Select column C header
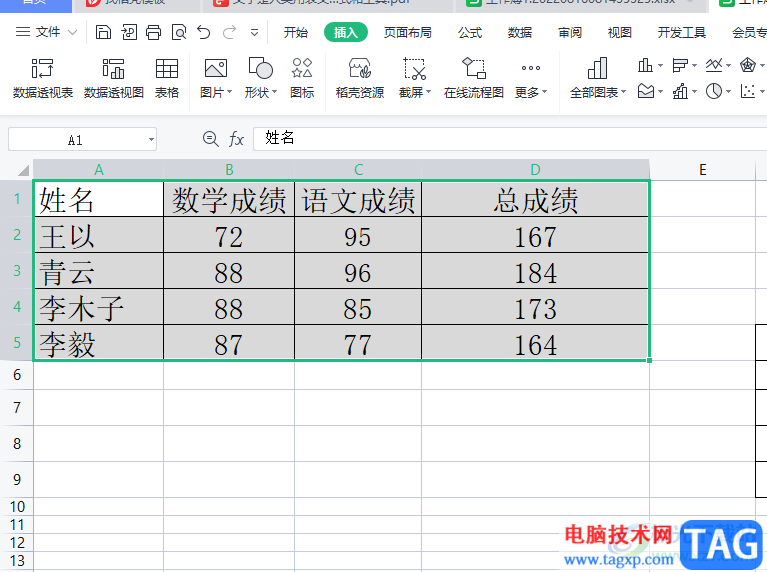This screenshot has width=767, height=572. [358, 170]
